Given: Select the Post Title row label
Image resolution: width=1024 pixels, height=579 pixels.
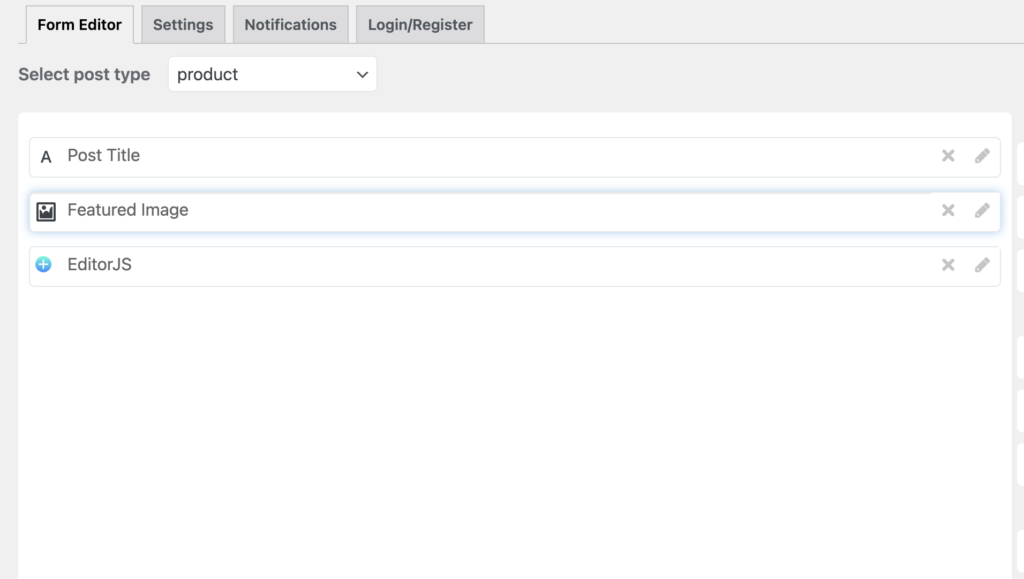Looking at the screenshot, I should click(x=104, y=156).
